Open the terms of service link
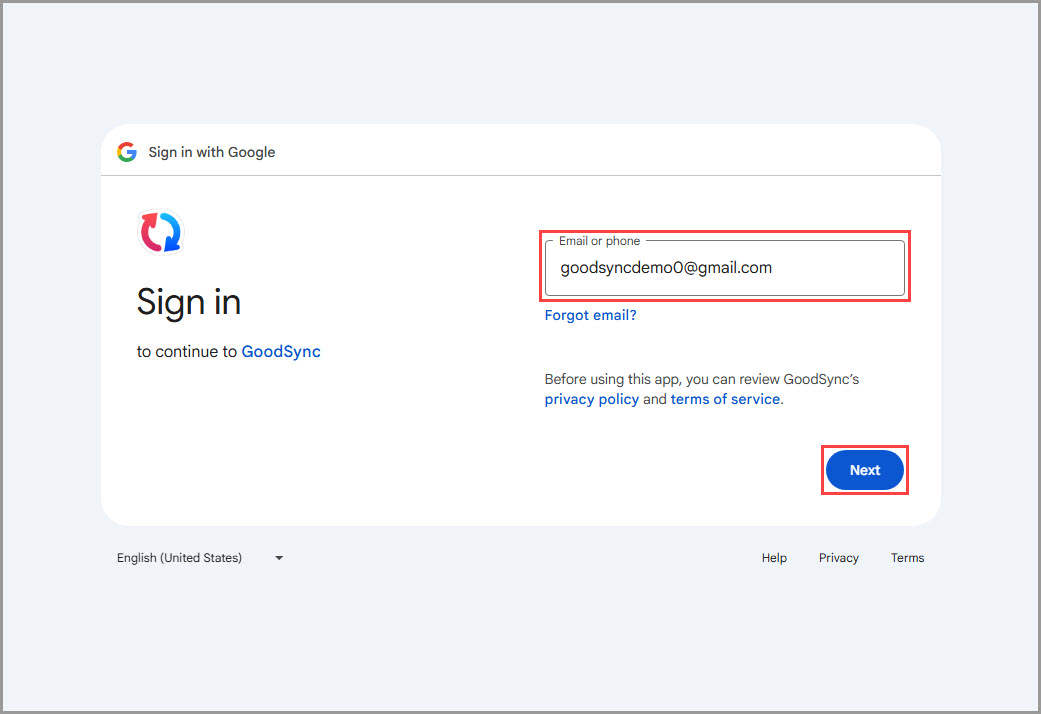 pyautogui.click(x=725, y=399)
